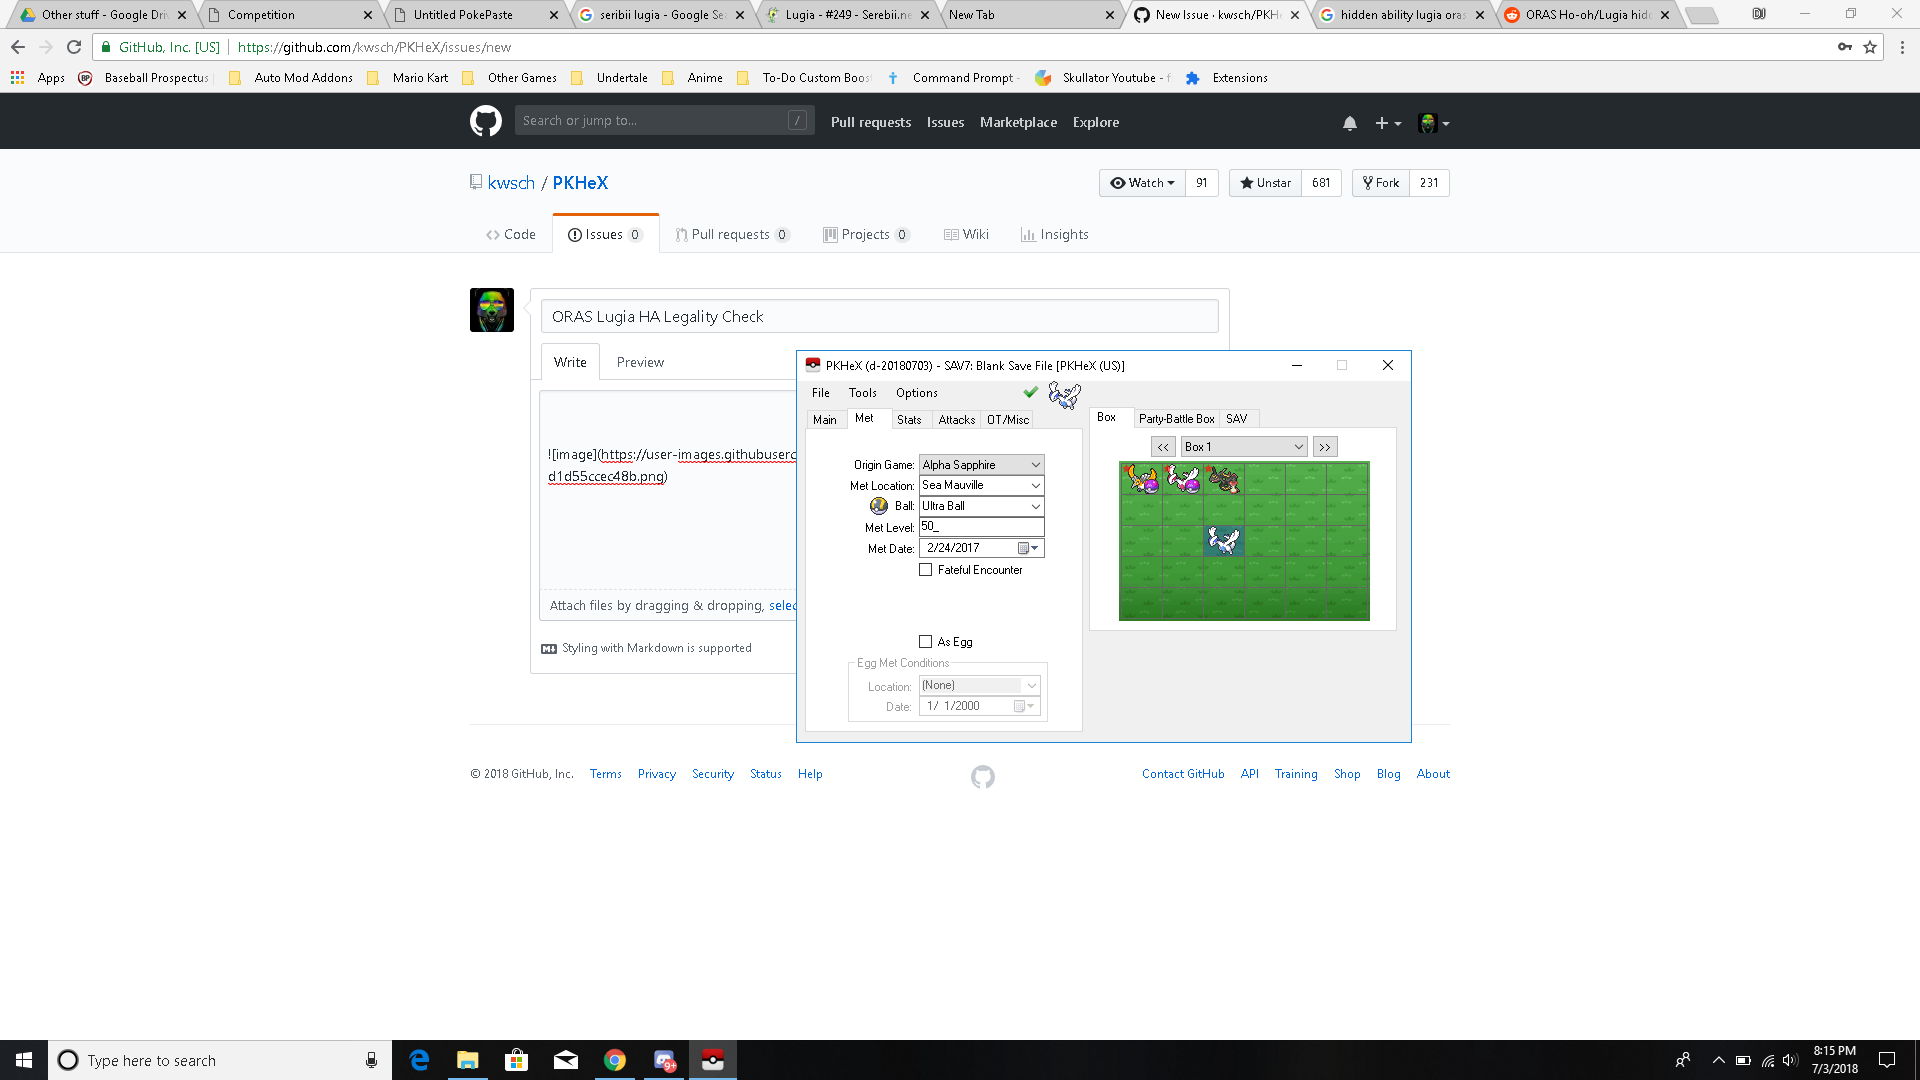
Task: Click the green legality checkmark icon
Action: tap(1030, 392)
